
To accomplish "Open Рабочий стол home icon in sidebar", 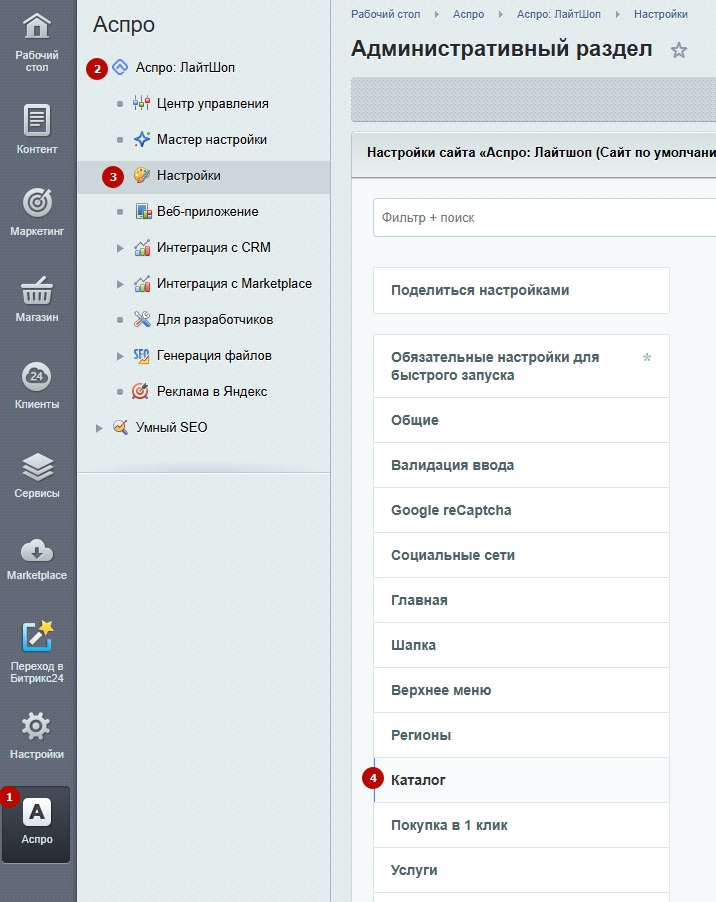I will [x=37, y=26].
